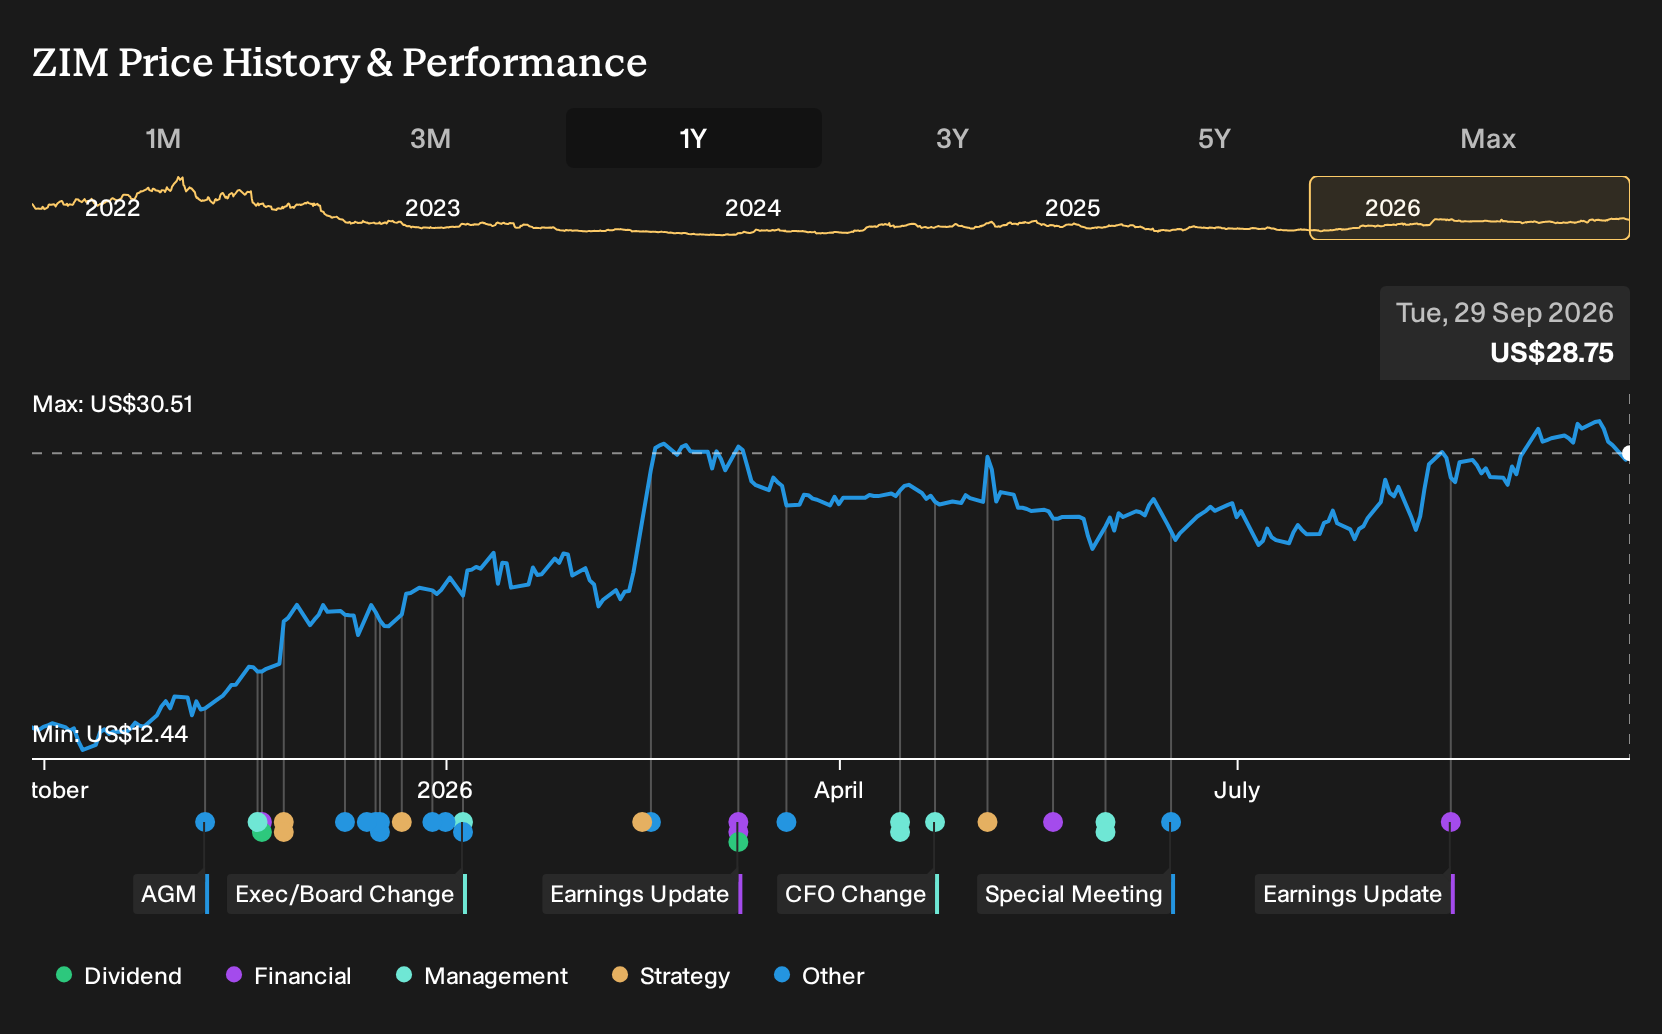
Task: Click the blue event dot just before April
Action: pyautogui.click(x=786, y=822)
